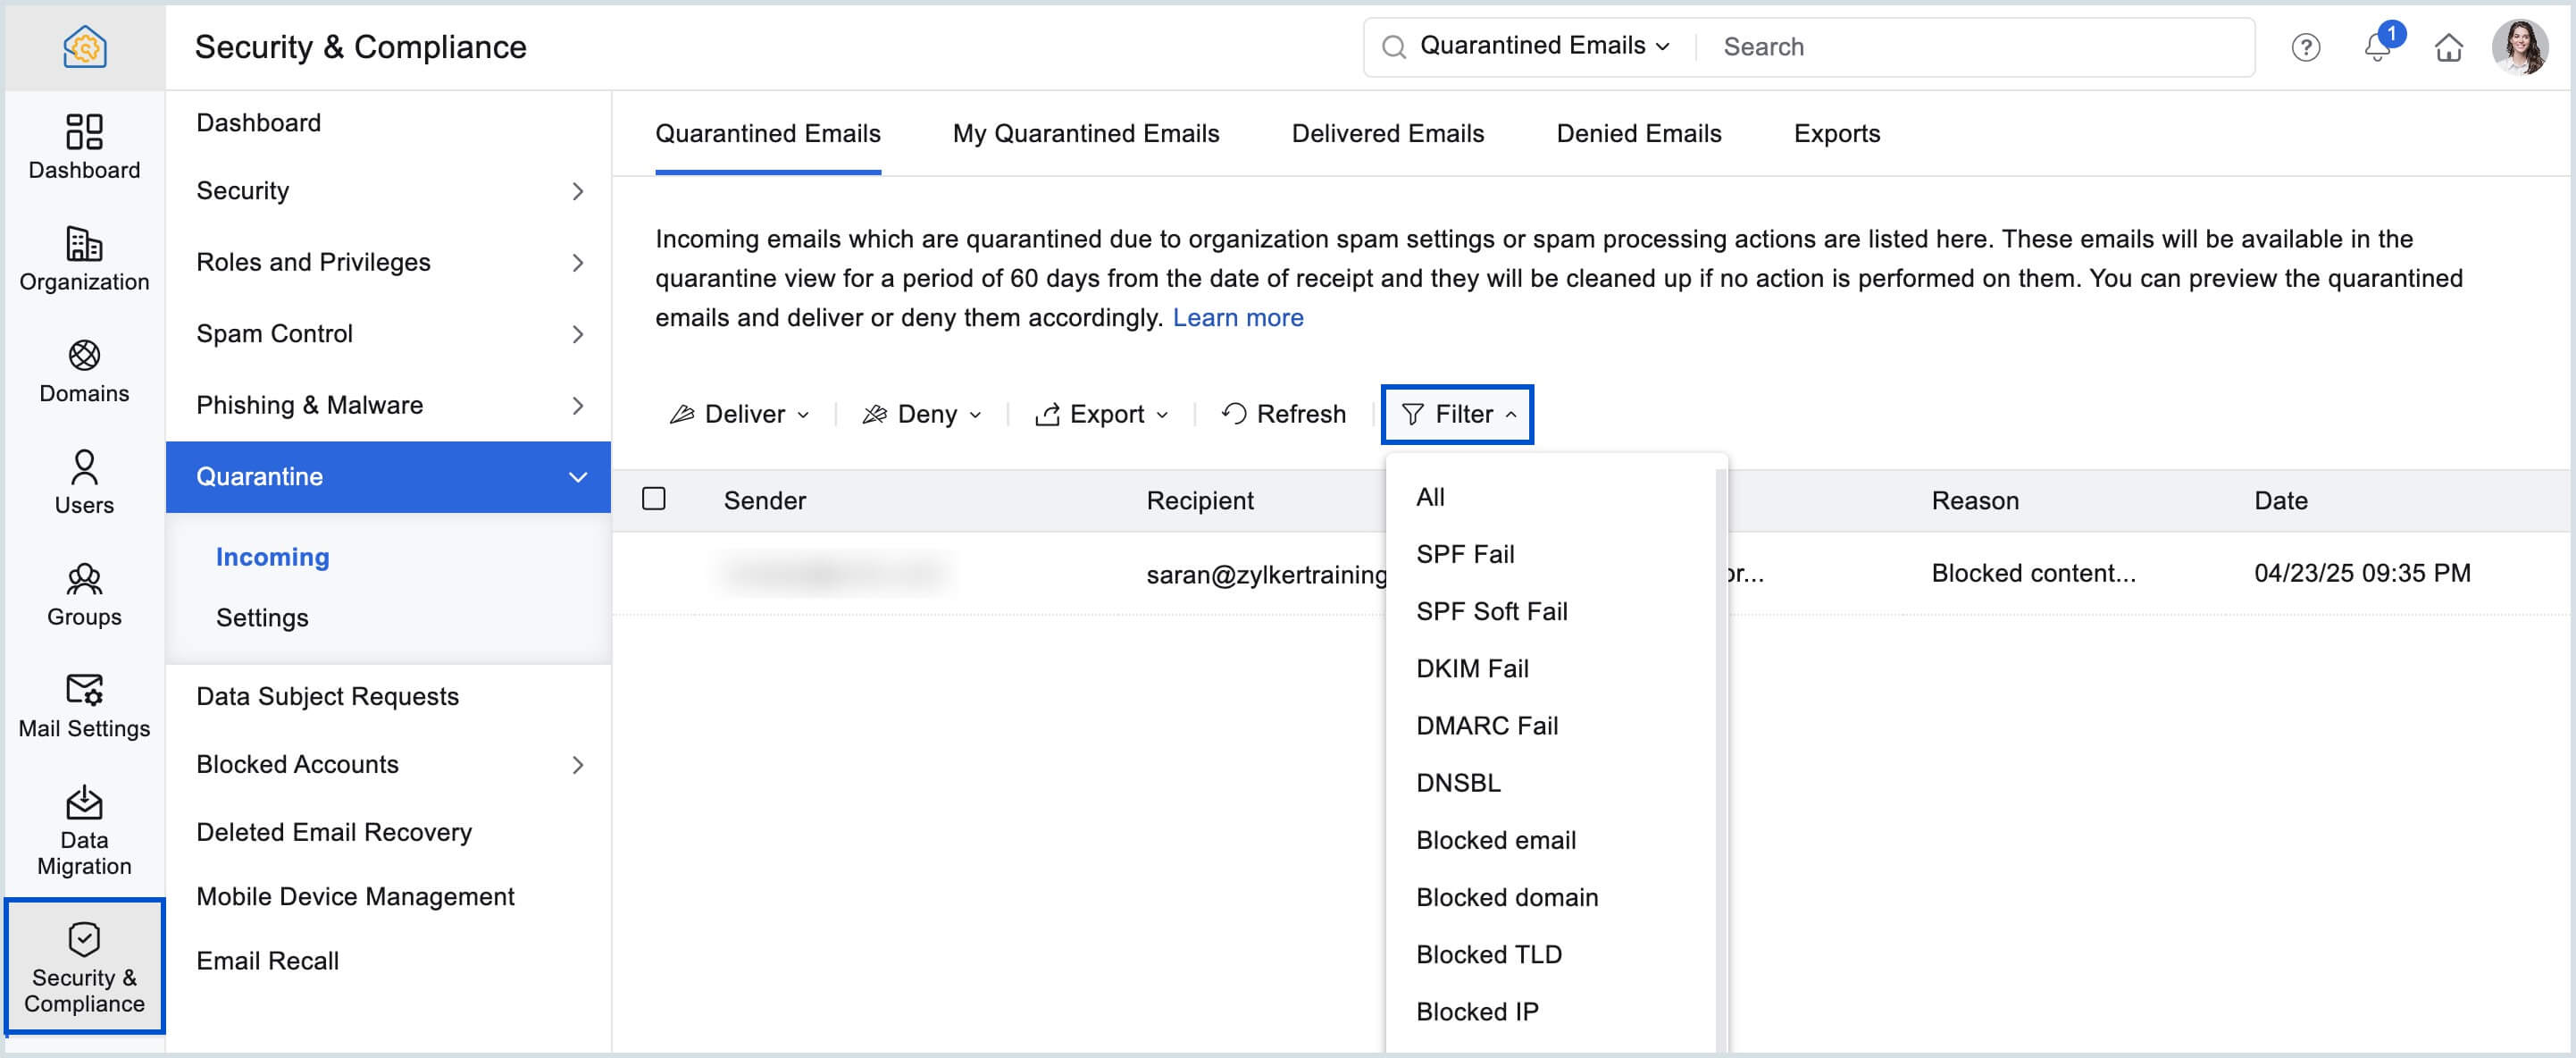Click the Refresh button

(x=1284, y=414)
